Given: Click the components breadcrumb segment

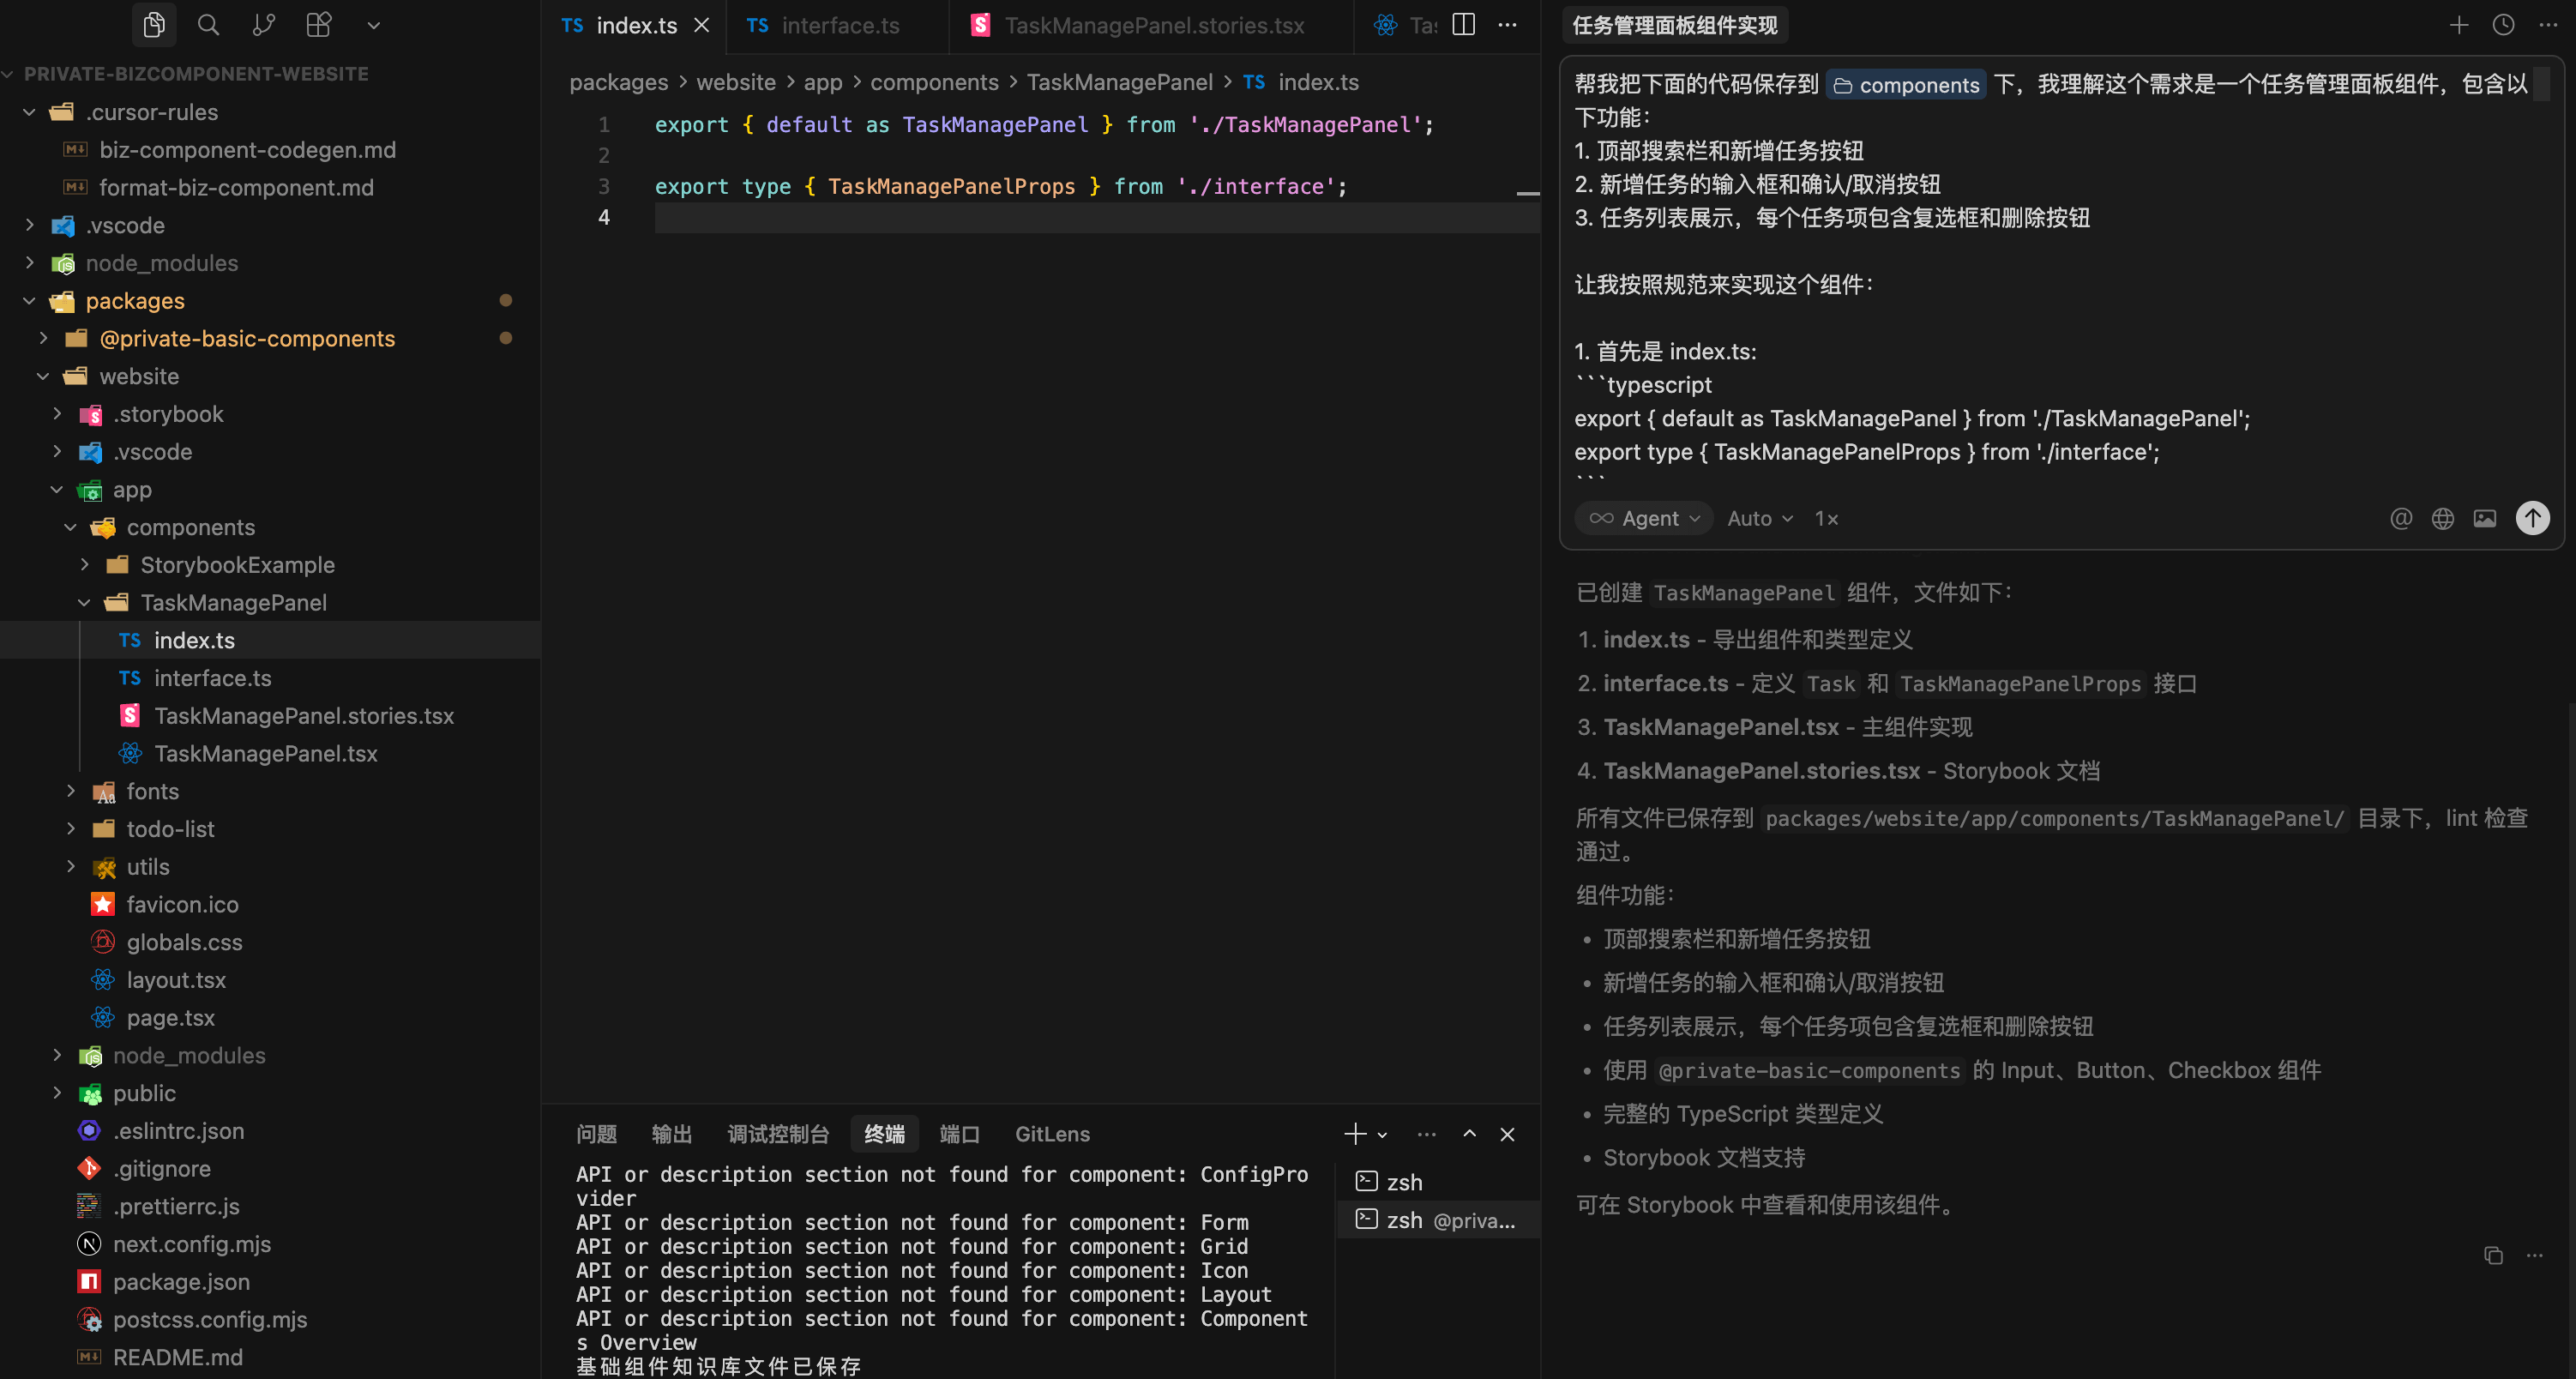Looking at the screenshot, I should [933, 82].
